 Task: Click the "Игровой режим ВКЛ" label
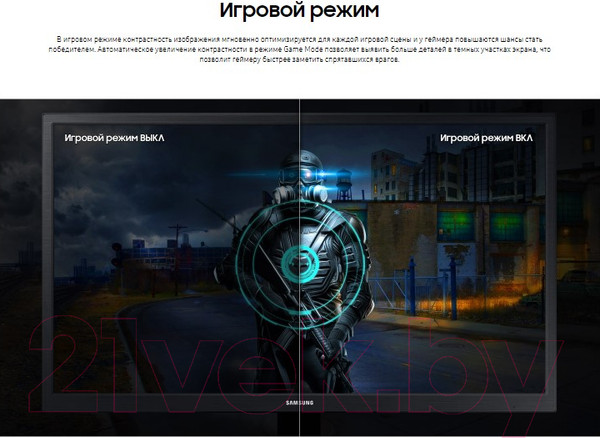coord(487,138)
